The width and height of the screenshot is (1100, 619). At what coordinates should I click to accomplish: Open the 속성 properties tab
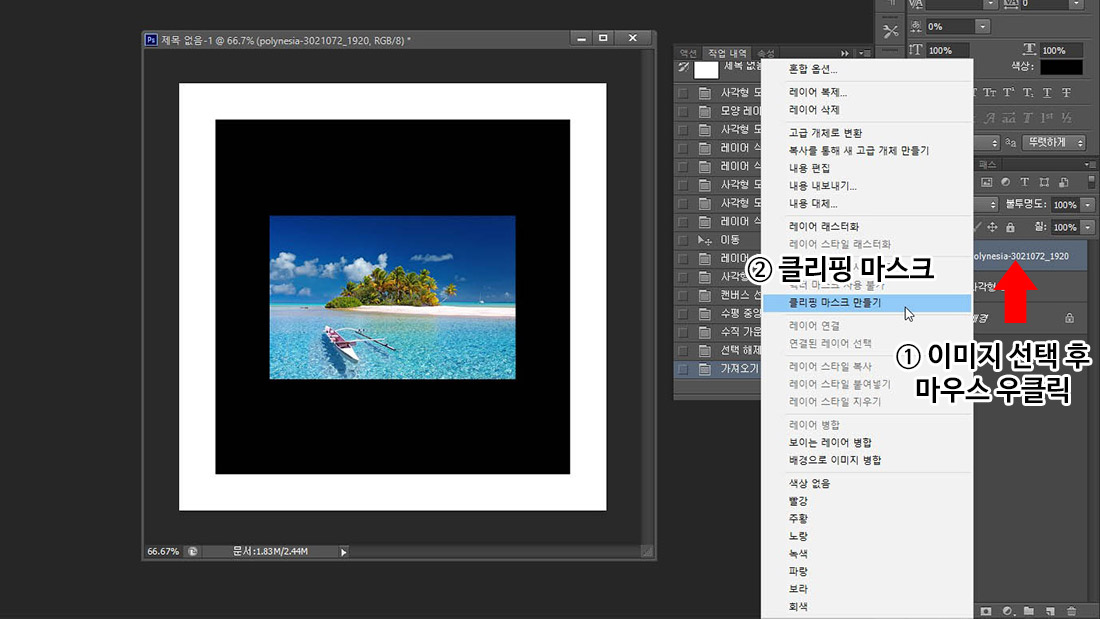[x=765, y=53]
